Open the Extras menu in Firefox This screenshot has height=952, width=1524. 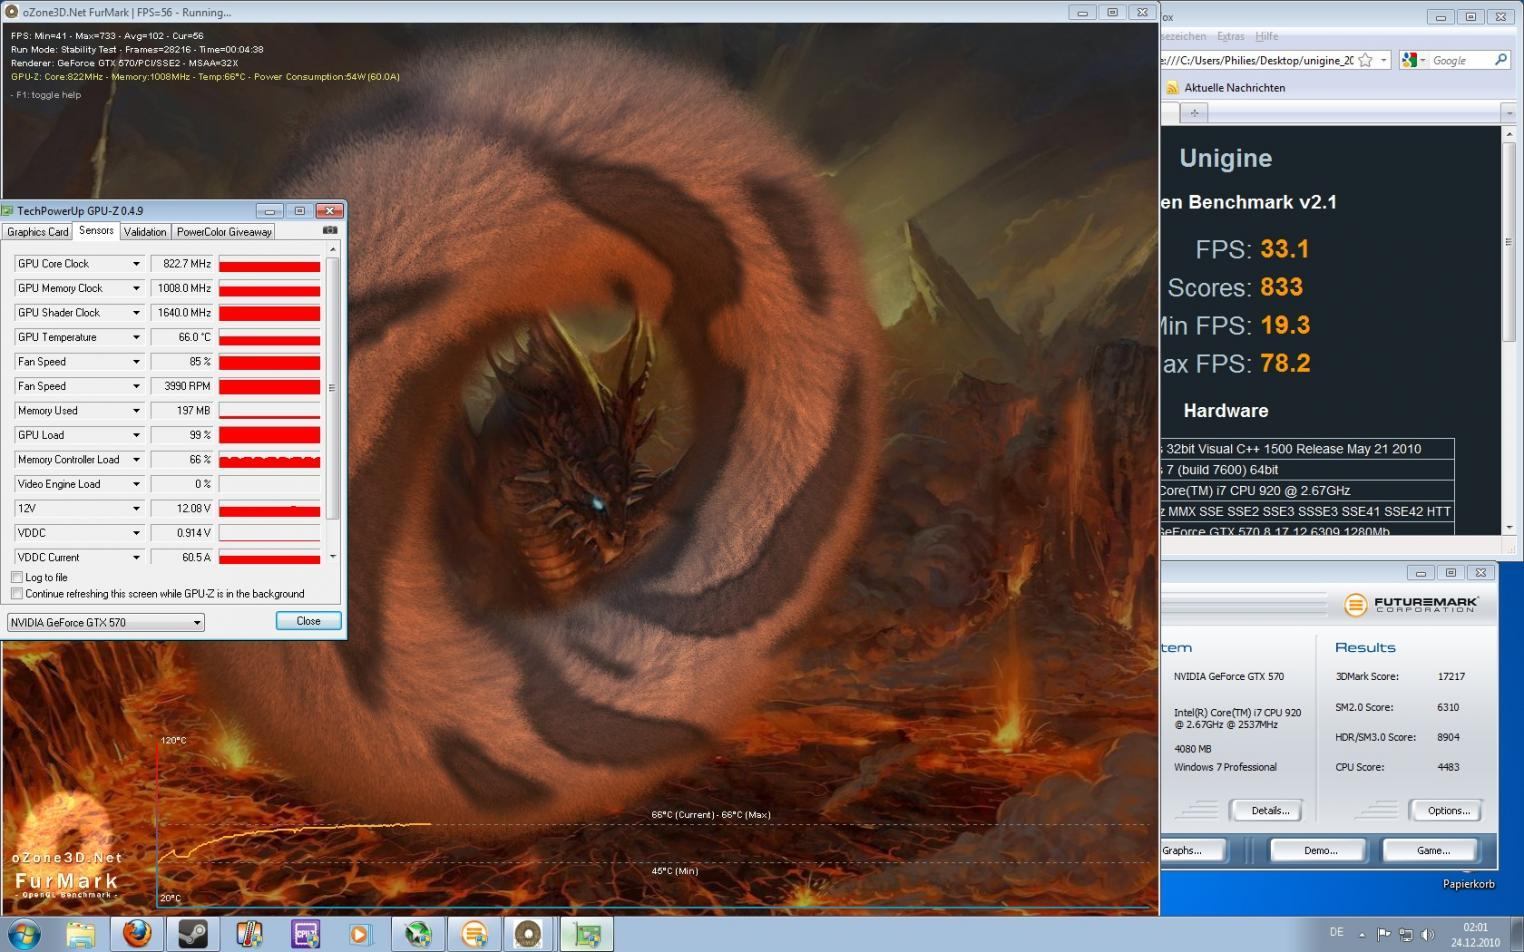click(1230, 36)
